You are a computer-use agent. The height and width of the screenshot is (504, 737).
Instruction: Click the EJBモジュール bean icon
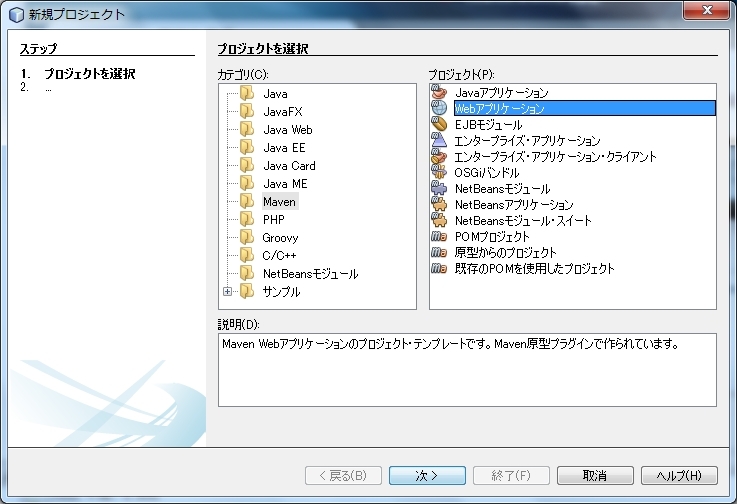click(439, 124)
